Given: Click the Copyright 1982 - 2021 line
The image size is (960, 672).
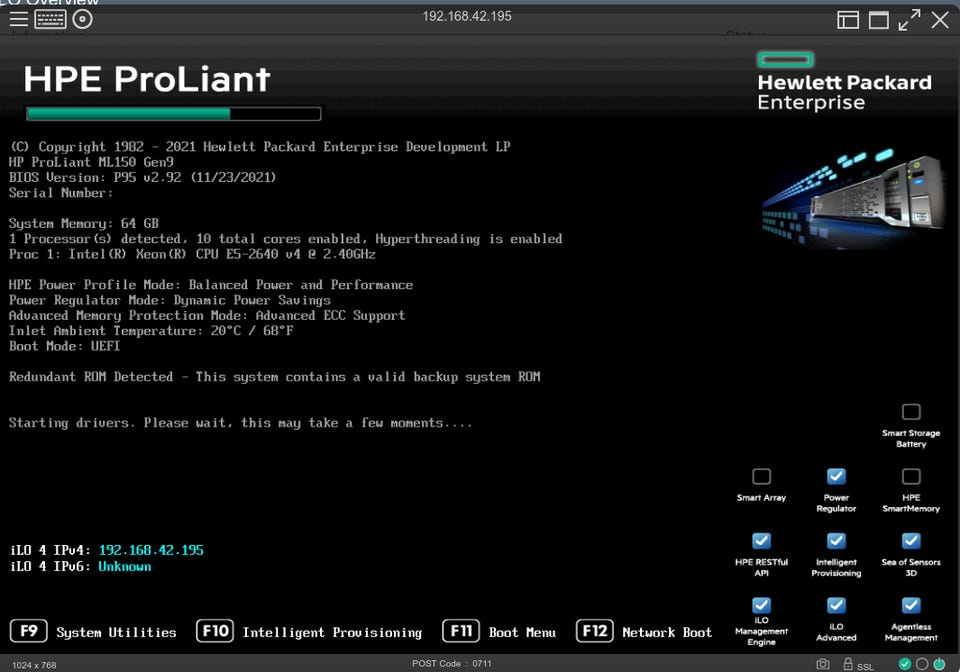Looking at the screenshot, I should coord(260,147).
